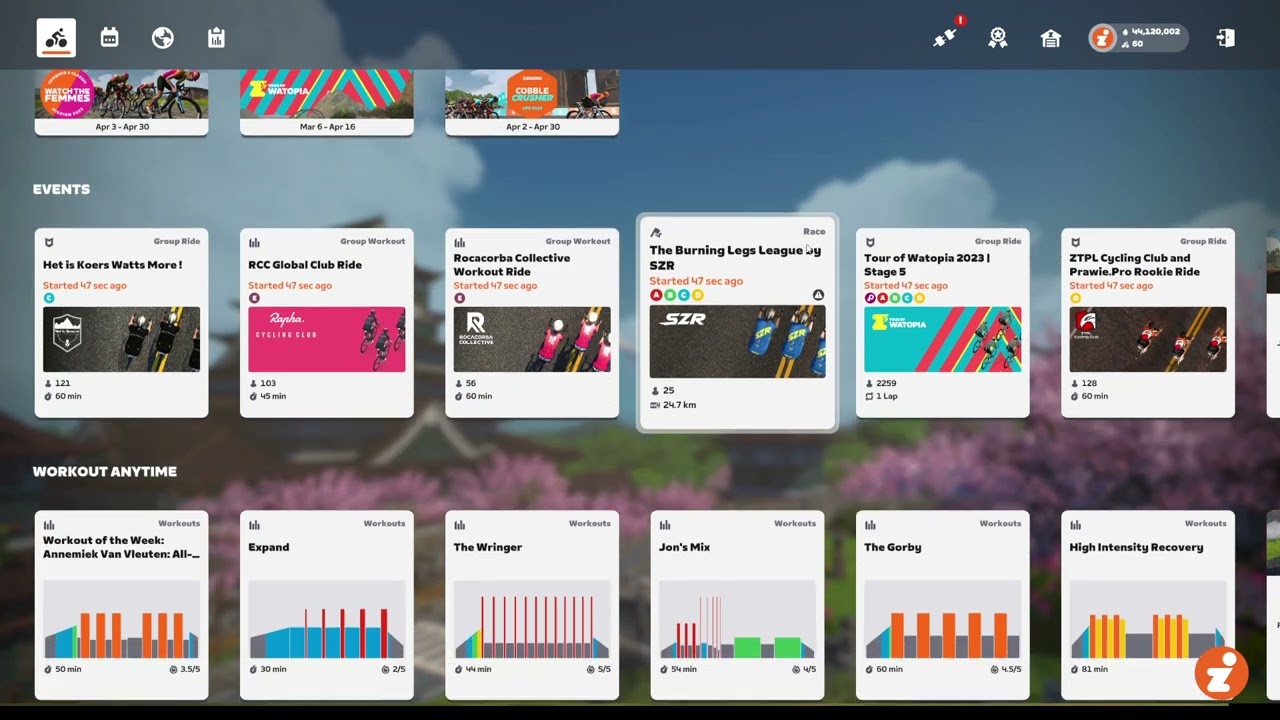Click the Het is Koers event image
1280x720 pixels.
[x=122, y=339]
